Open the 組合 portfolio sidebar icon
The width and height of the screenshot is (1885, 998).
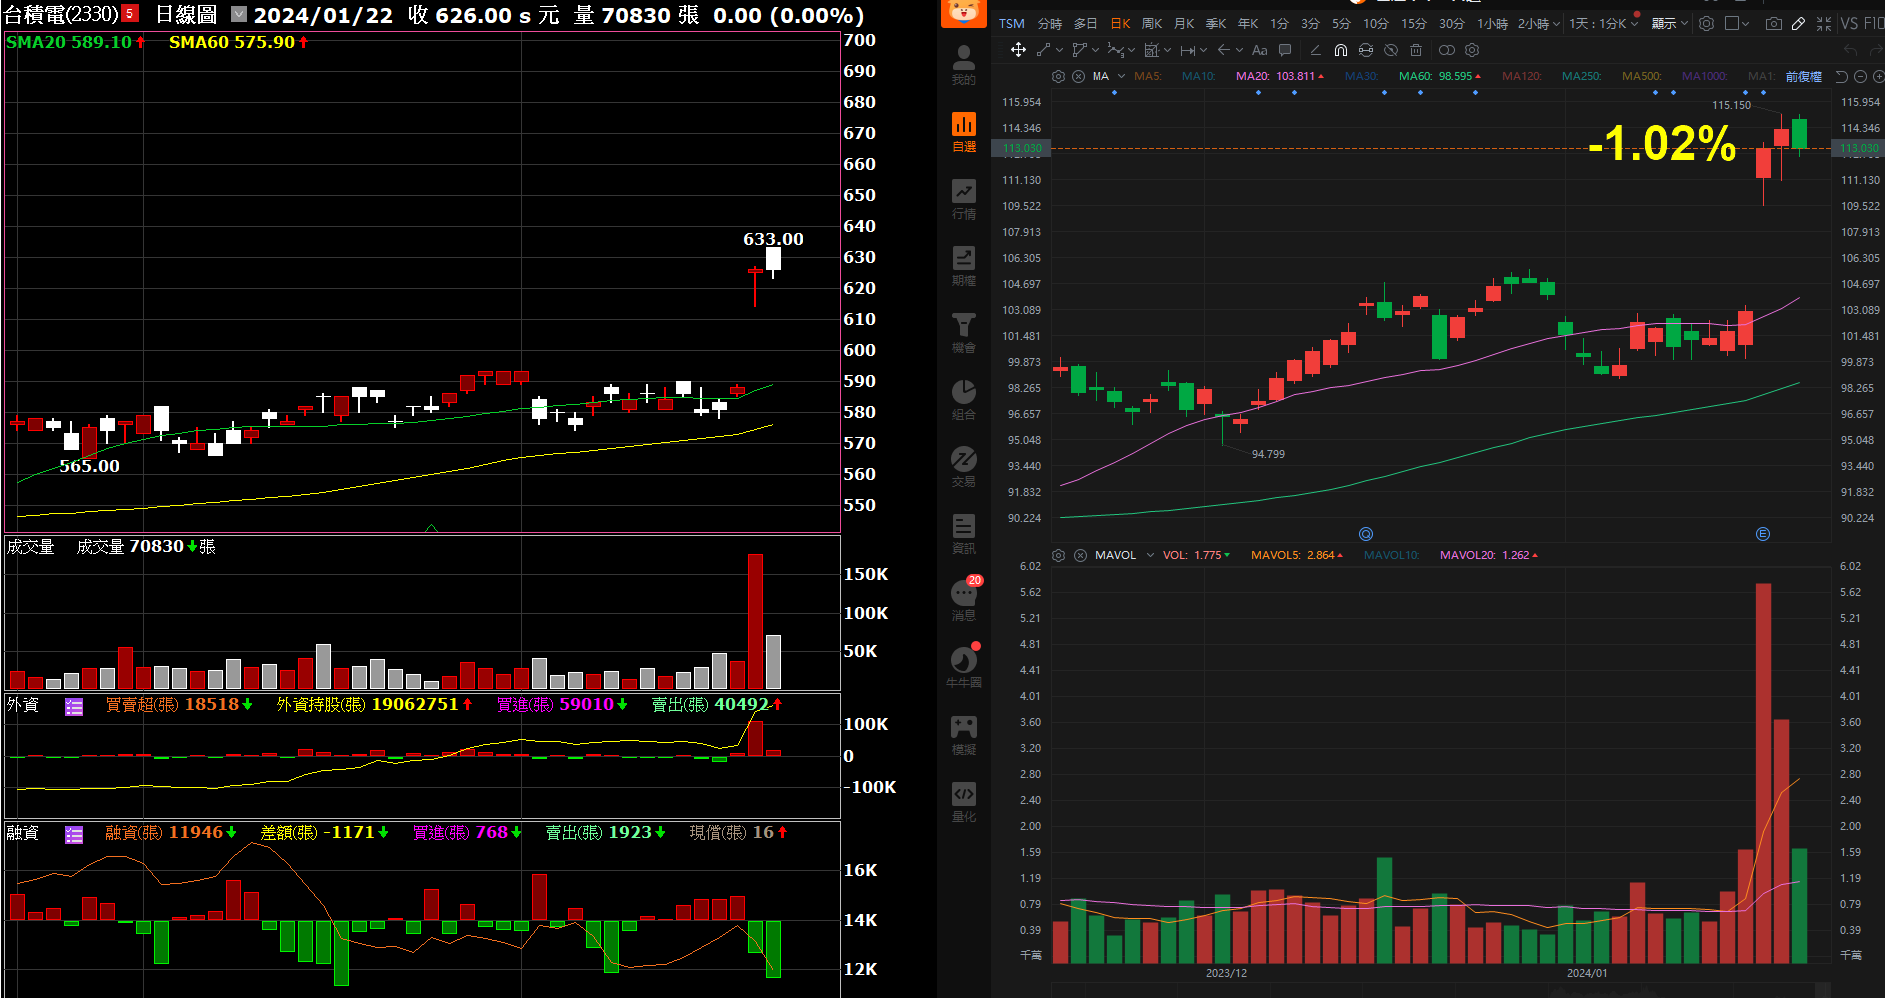[964, 400]
